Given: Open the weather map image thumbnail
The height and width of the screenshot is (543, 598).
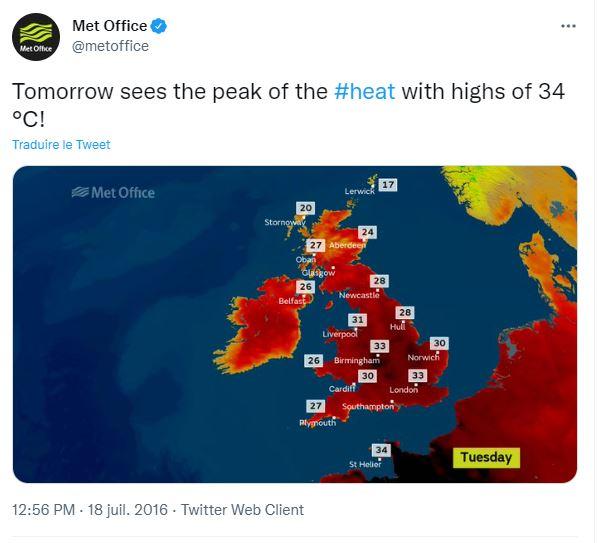Looking at the screenshot, I should tap(295, 325).
